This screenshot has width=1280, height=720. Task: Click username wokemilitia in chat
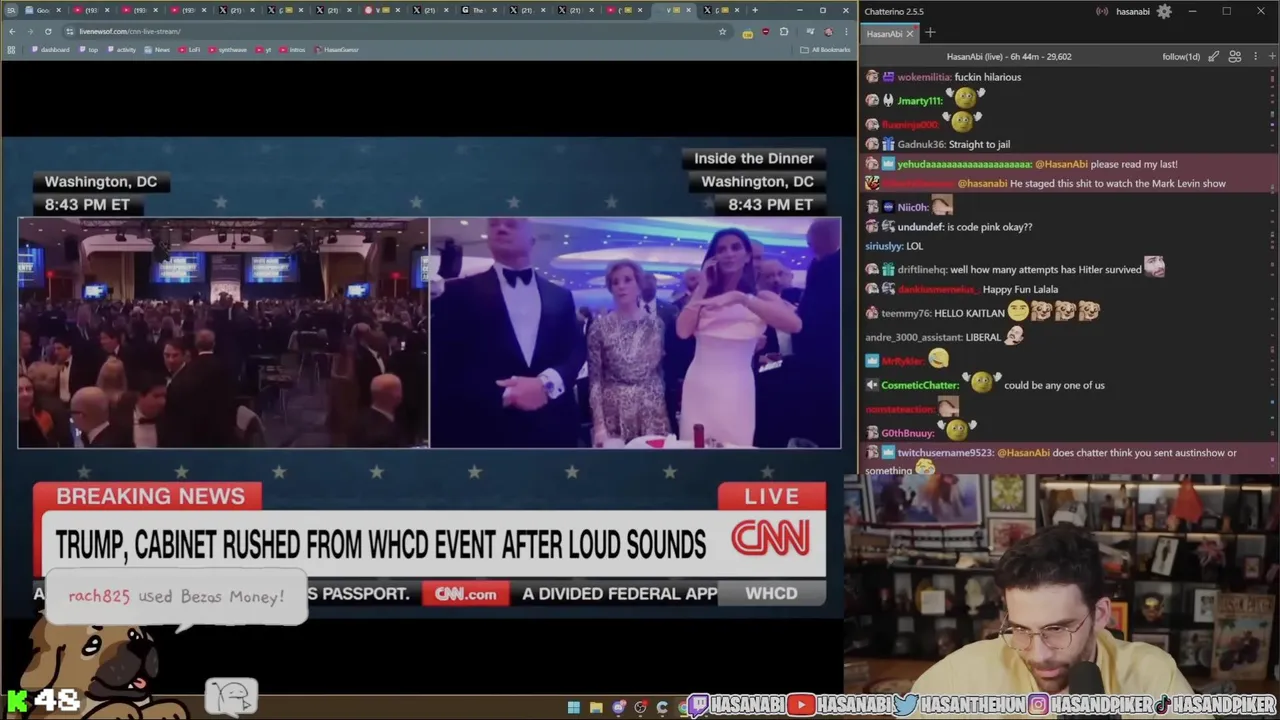pos(923,77)
